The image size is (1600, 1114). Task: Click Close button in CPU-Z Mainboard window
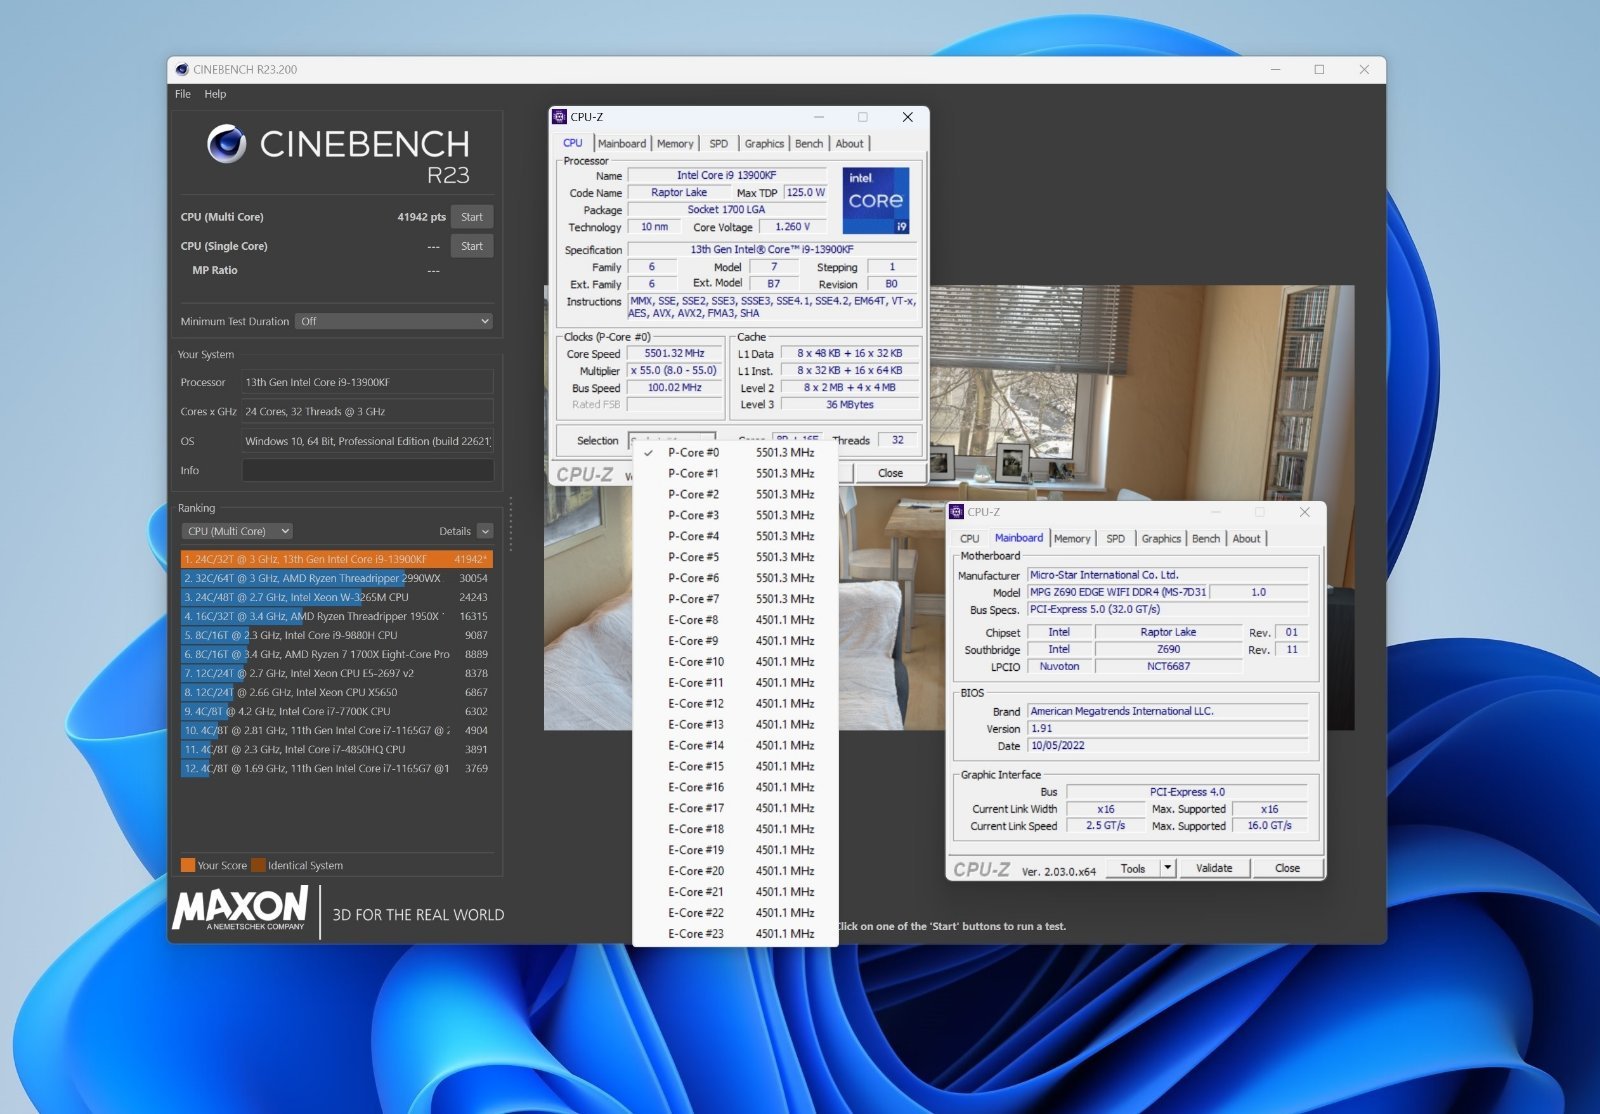click(x=1287, y=868)
